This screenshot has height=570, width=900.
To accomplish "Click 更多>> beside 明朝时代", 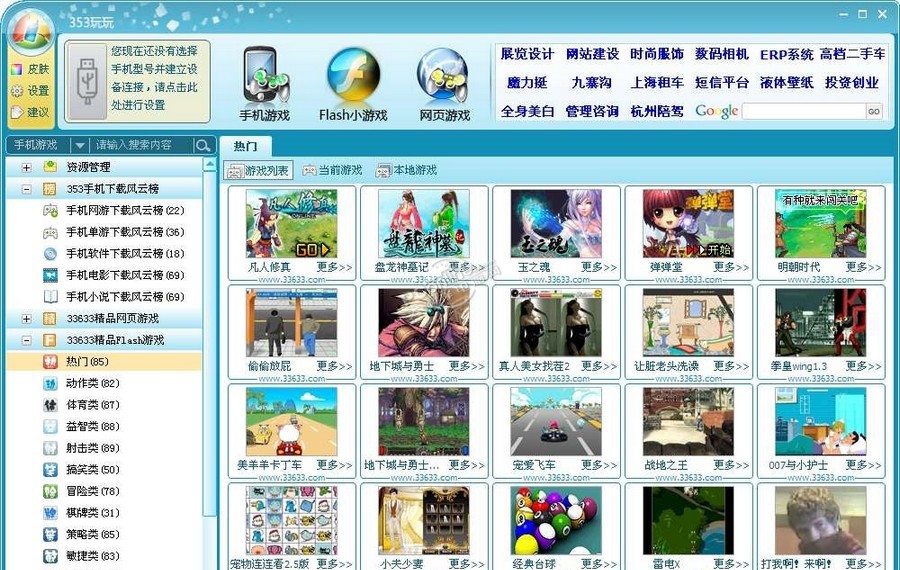I will [863, 267].
